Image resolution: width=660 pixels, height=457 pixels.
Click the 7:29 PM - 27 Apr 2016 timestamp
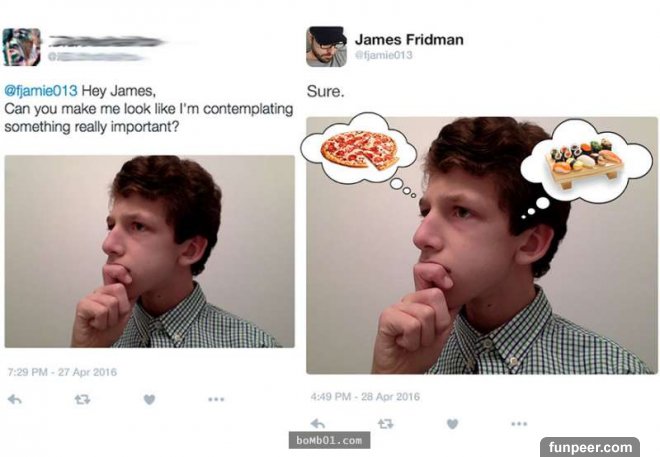pyautogui.click(x=62, y=372)
